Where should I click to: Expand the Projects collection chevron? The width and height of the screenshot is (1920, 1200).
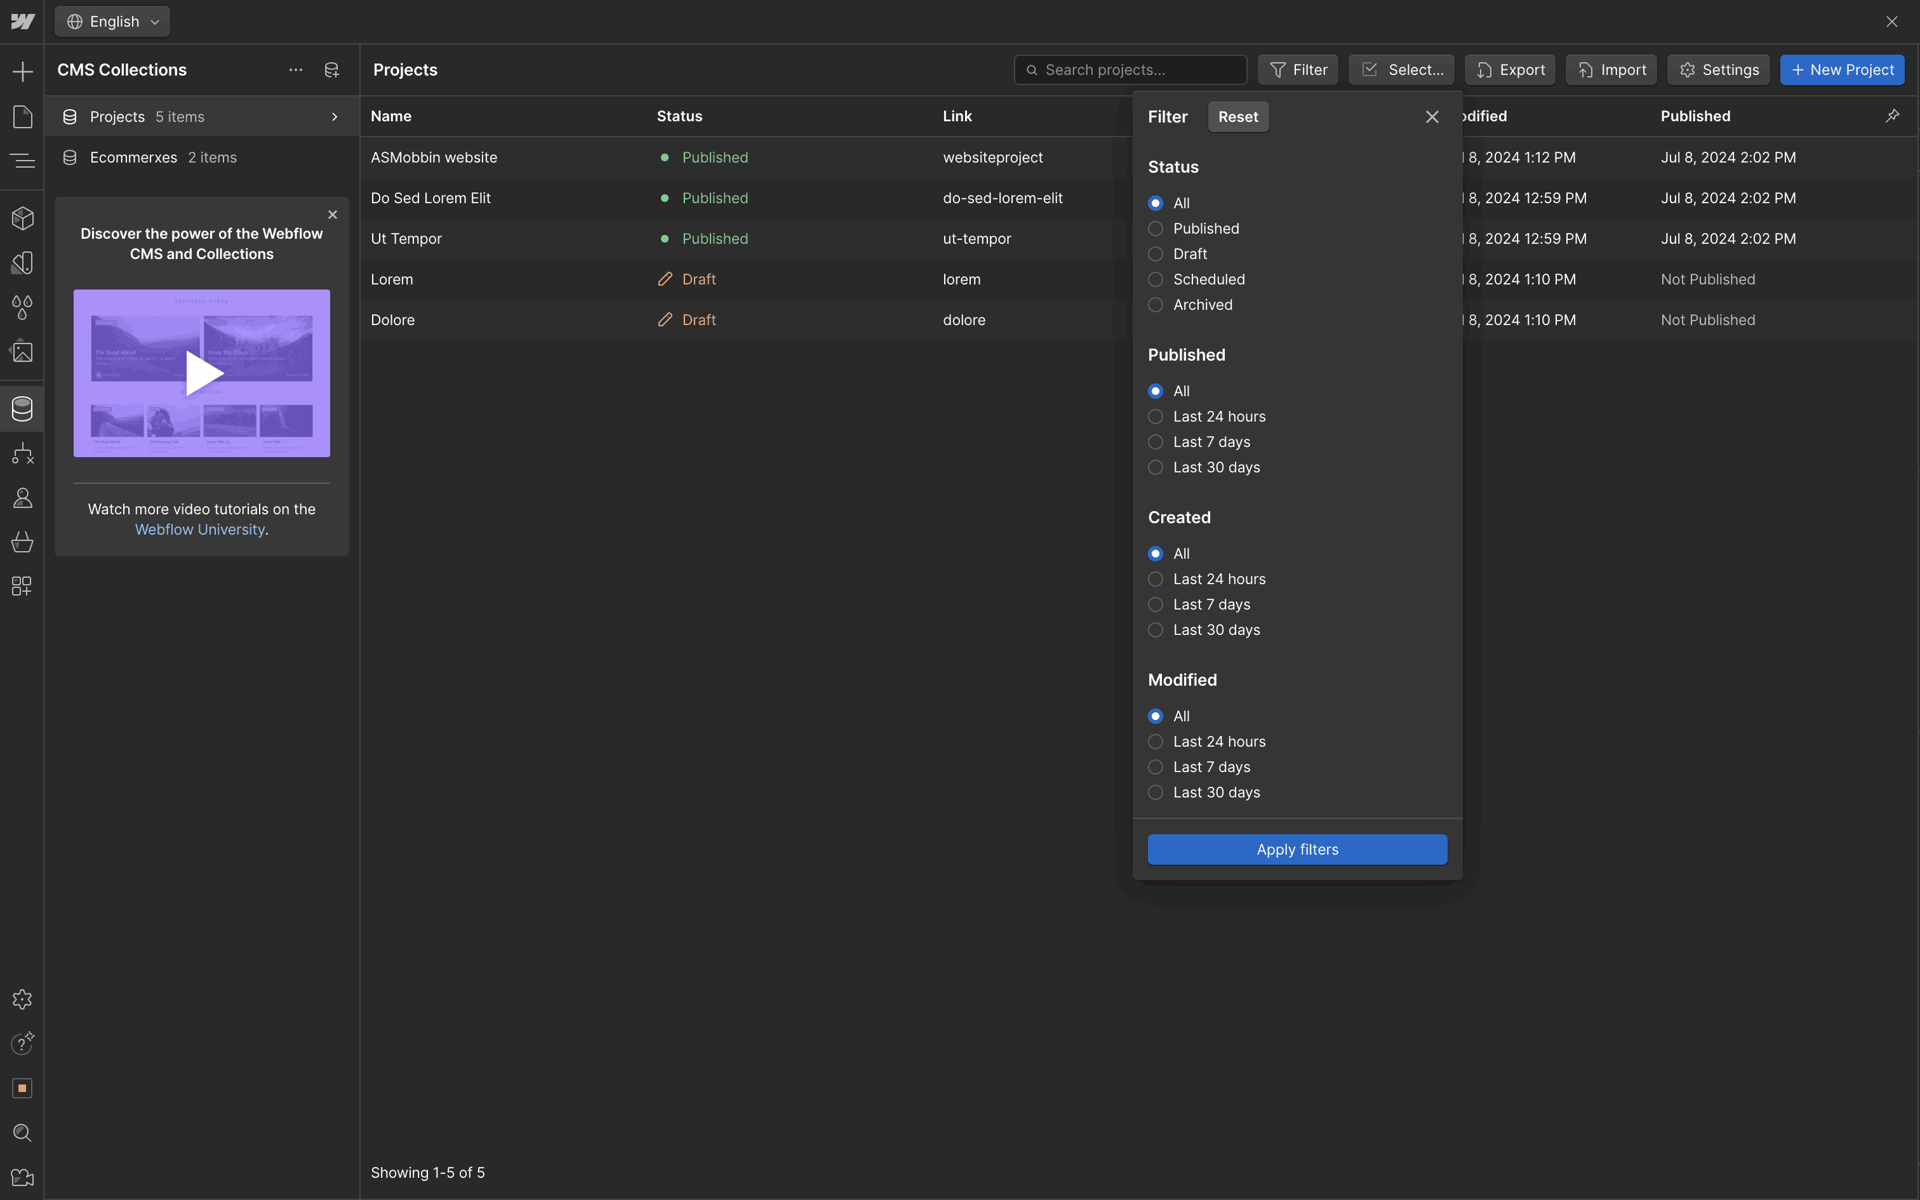pyautogui.click(x=335, y=117)
